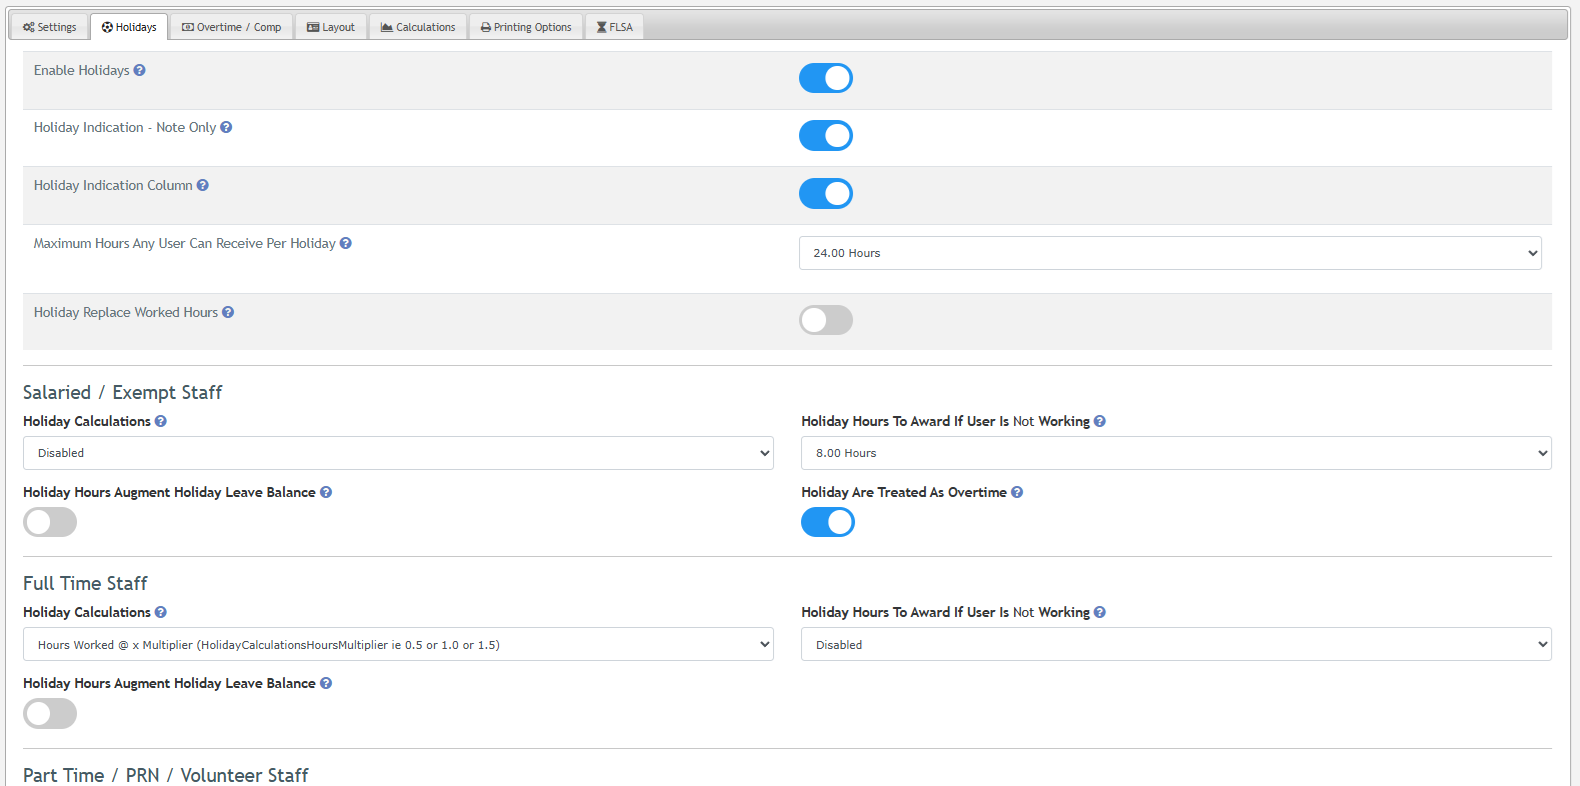Switch to the Overtime / Comp tab
Viewport: 1580px width, 786px height.
pyautogui.click(x=232, y=27)
